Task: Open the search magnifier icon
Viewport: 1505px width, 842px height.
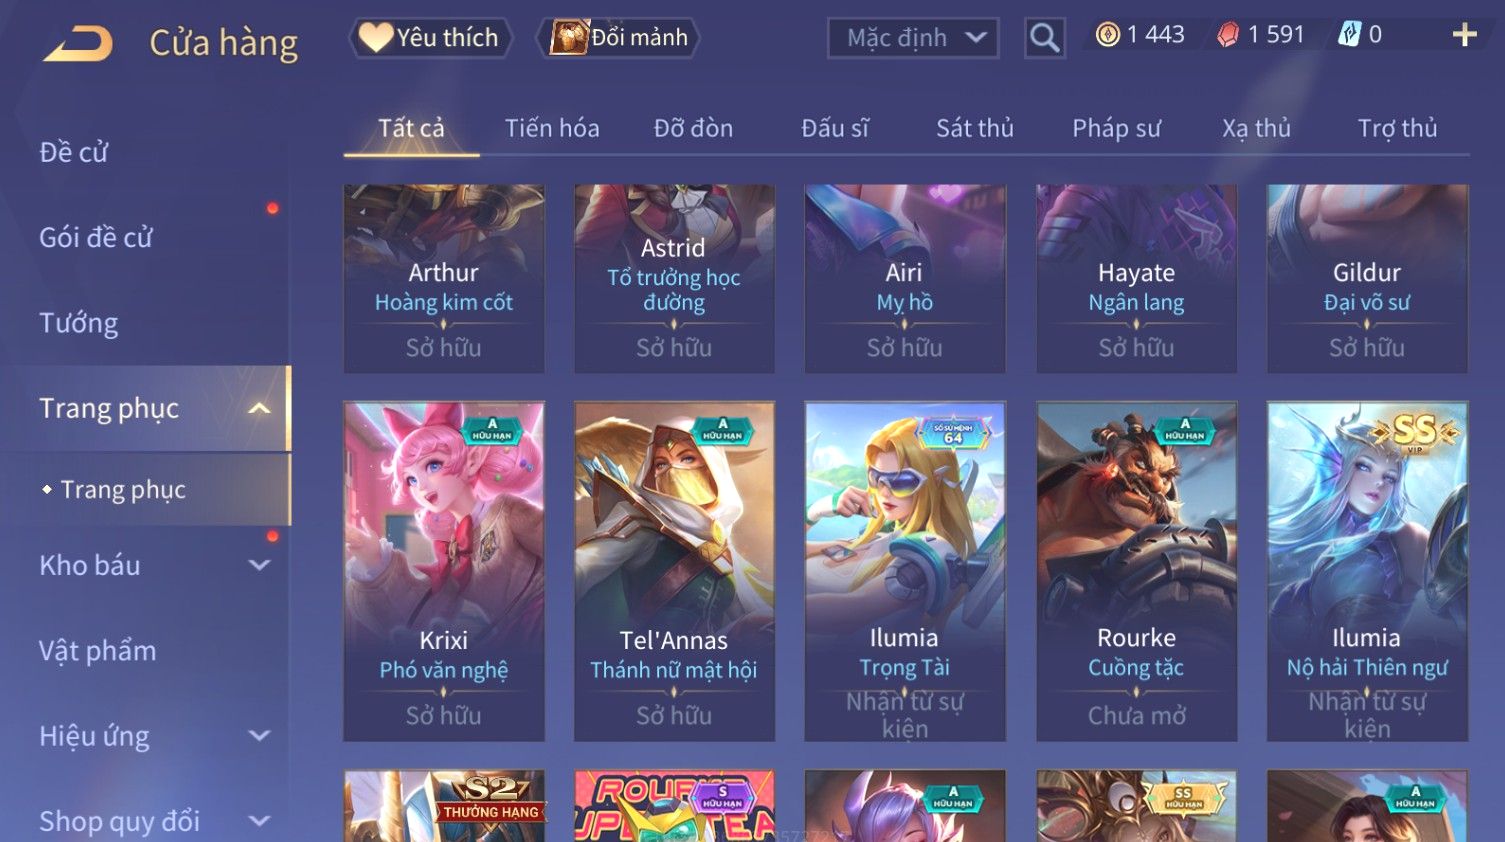Action: point(1045,38)
